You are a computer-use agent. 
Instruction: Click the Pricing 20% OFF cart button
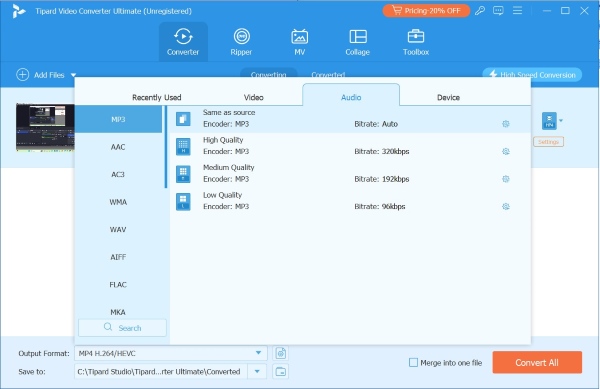426,11
